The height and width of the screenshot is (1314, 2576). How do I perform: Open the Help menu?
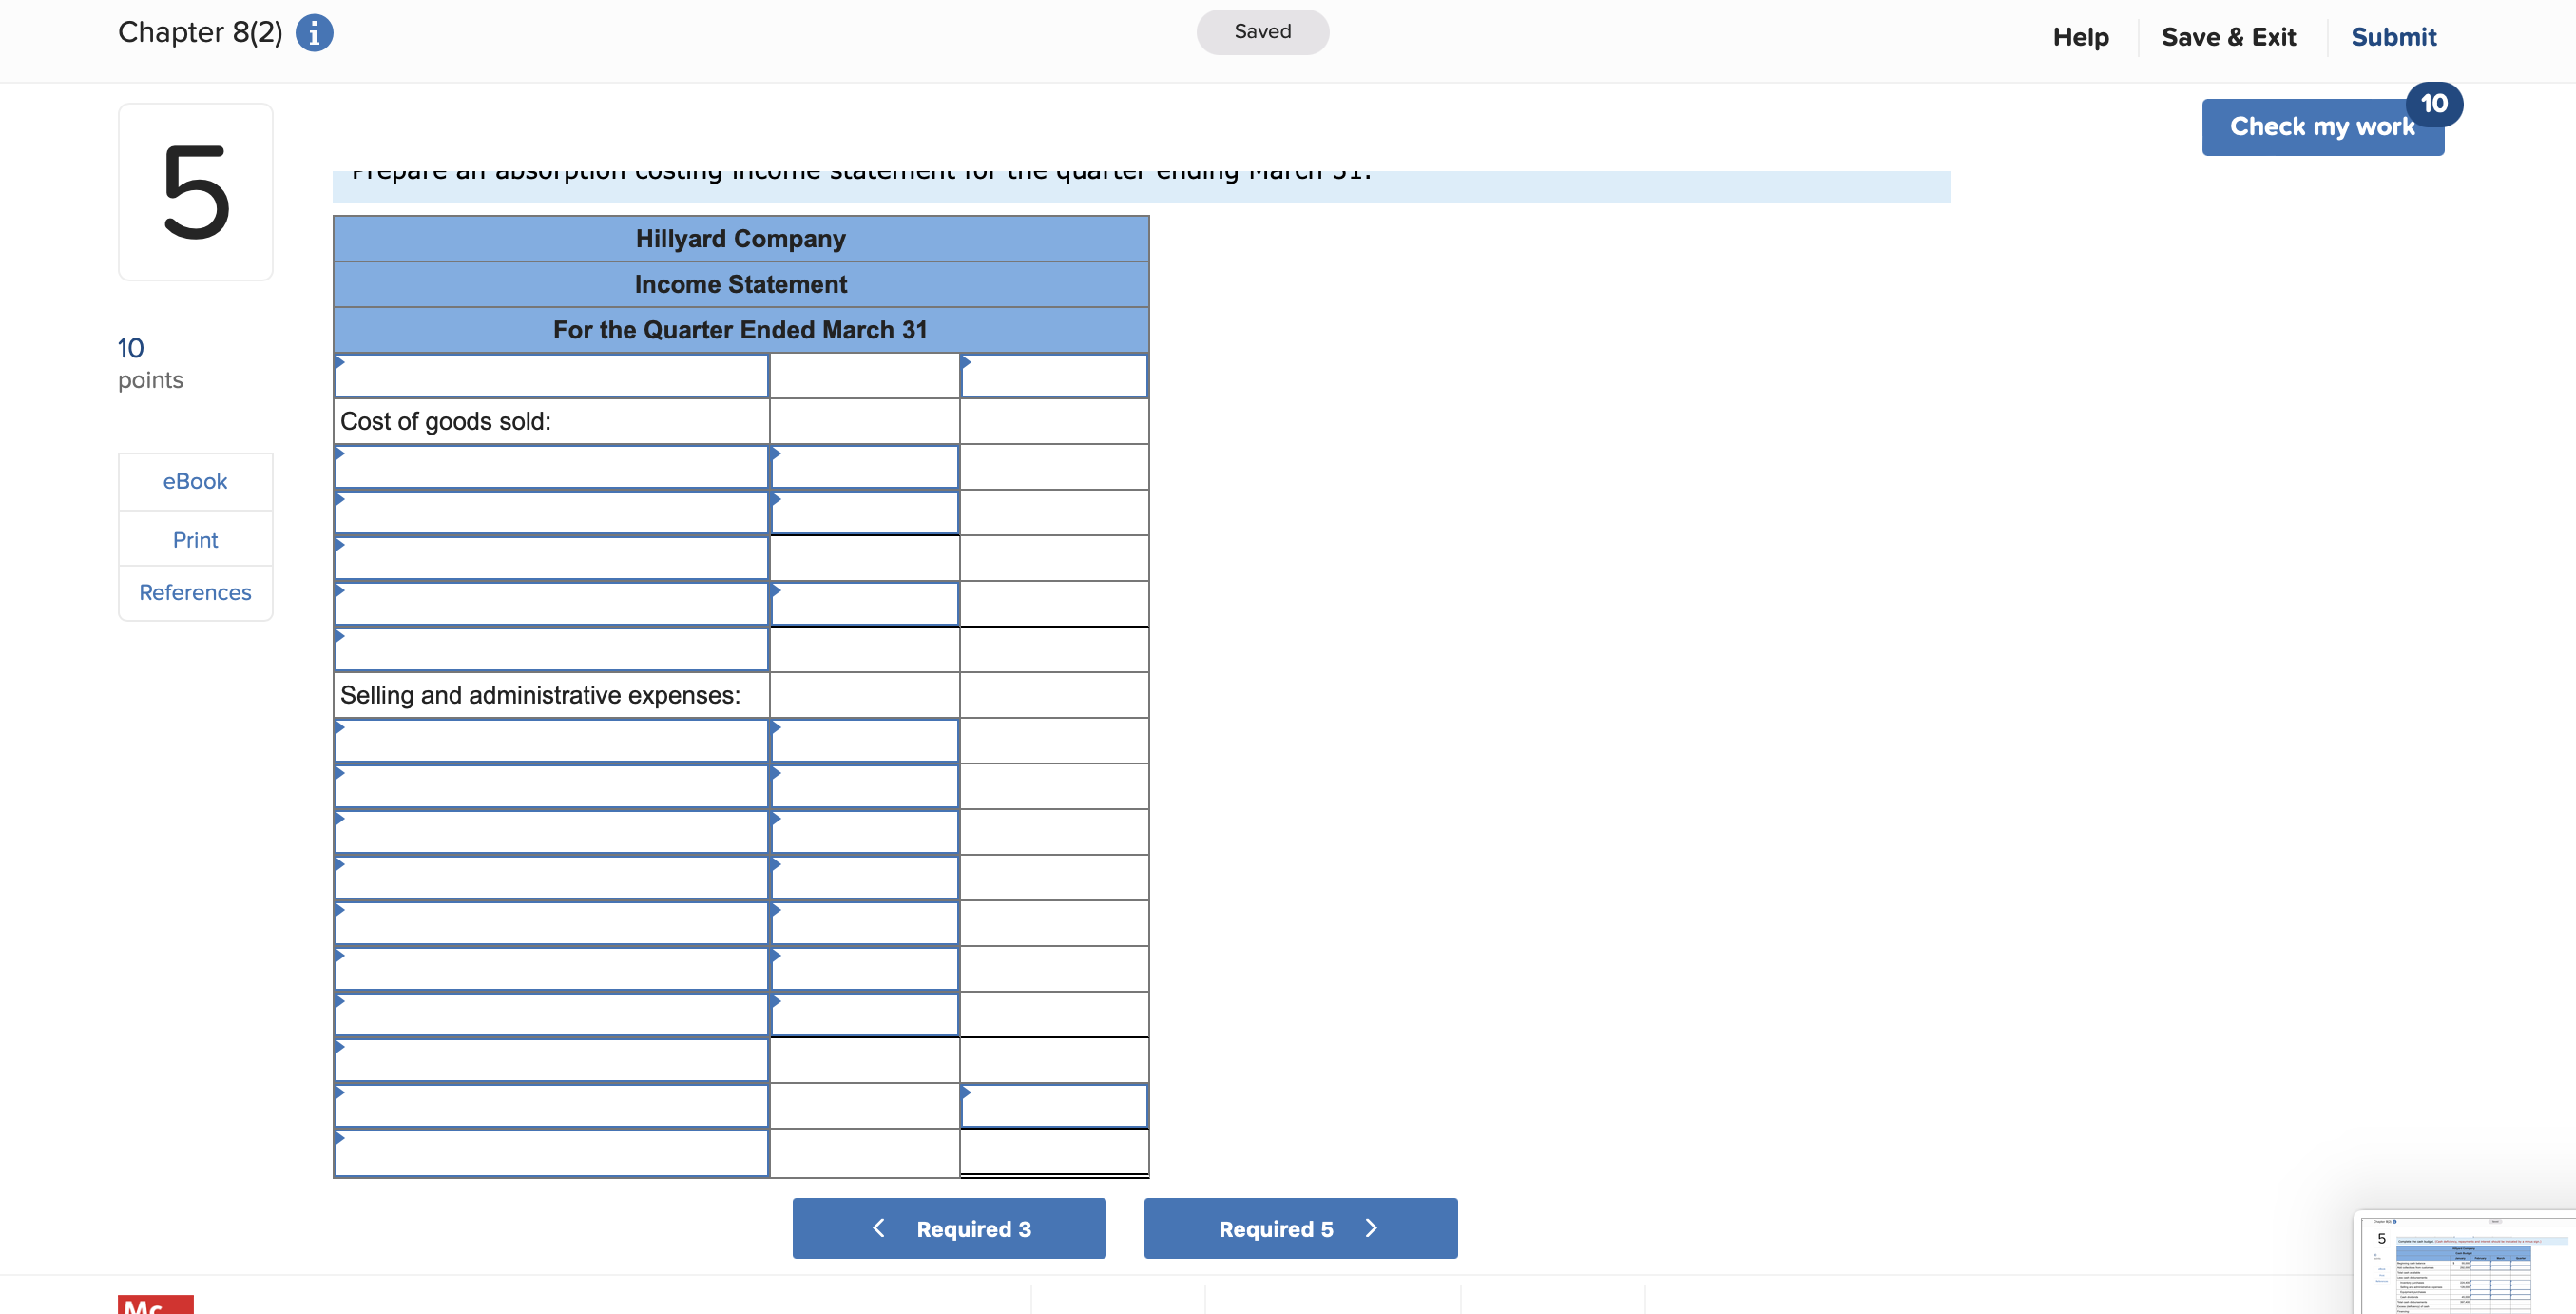tap(2080, 37)
